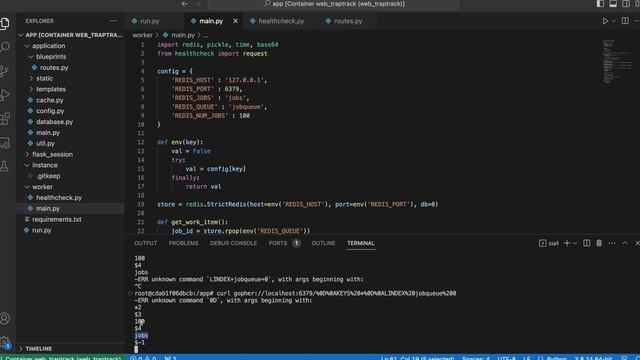Open the Search view in activity bar

click(5, 47)
